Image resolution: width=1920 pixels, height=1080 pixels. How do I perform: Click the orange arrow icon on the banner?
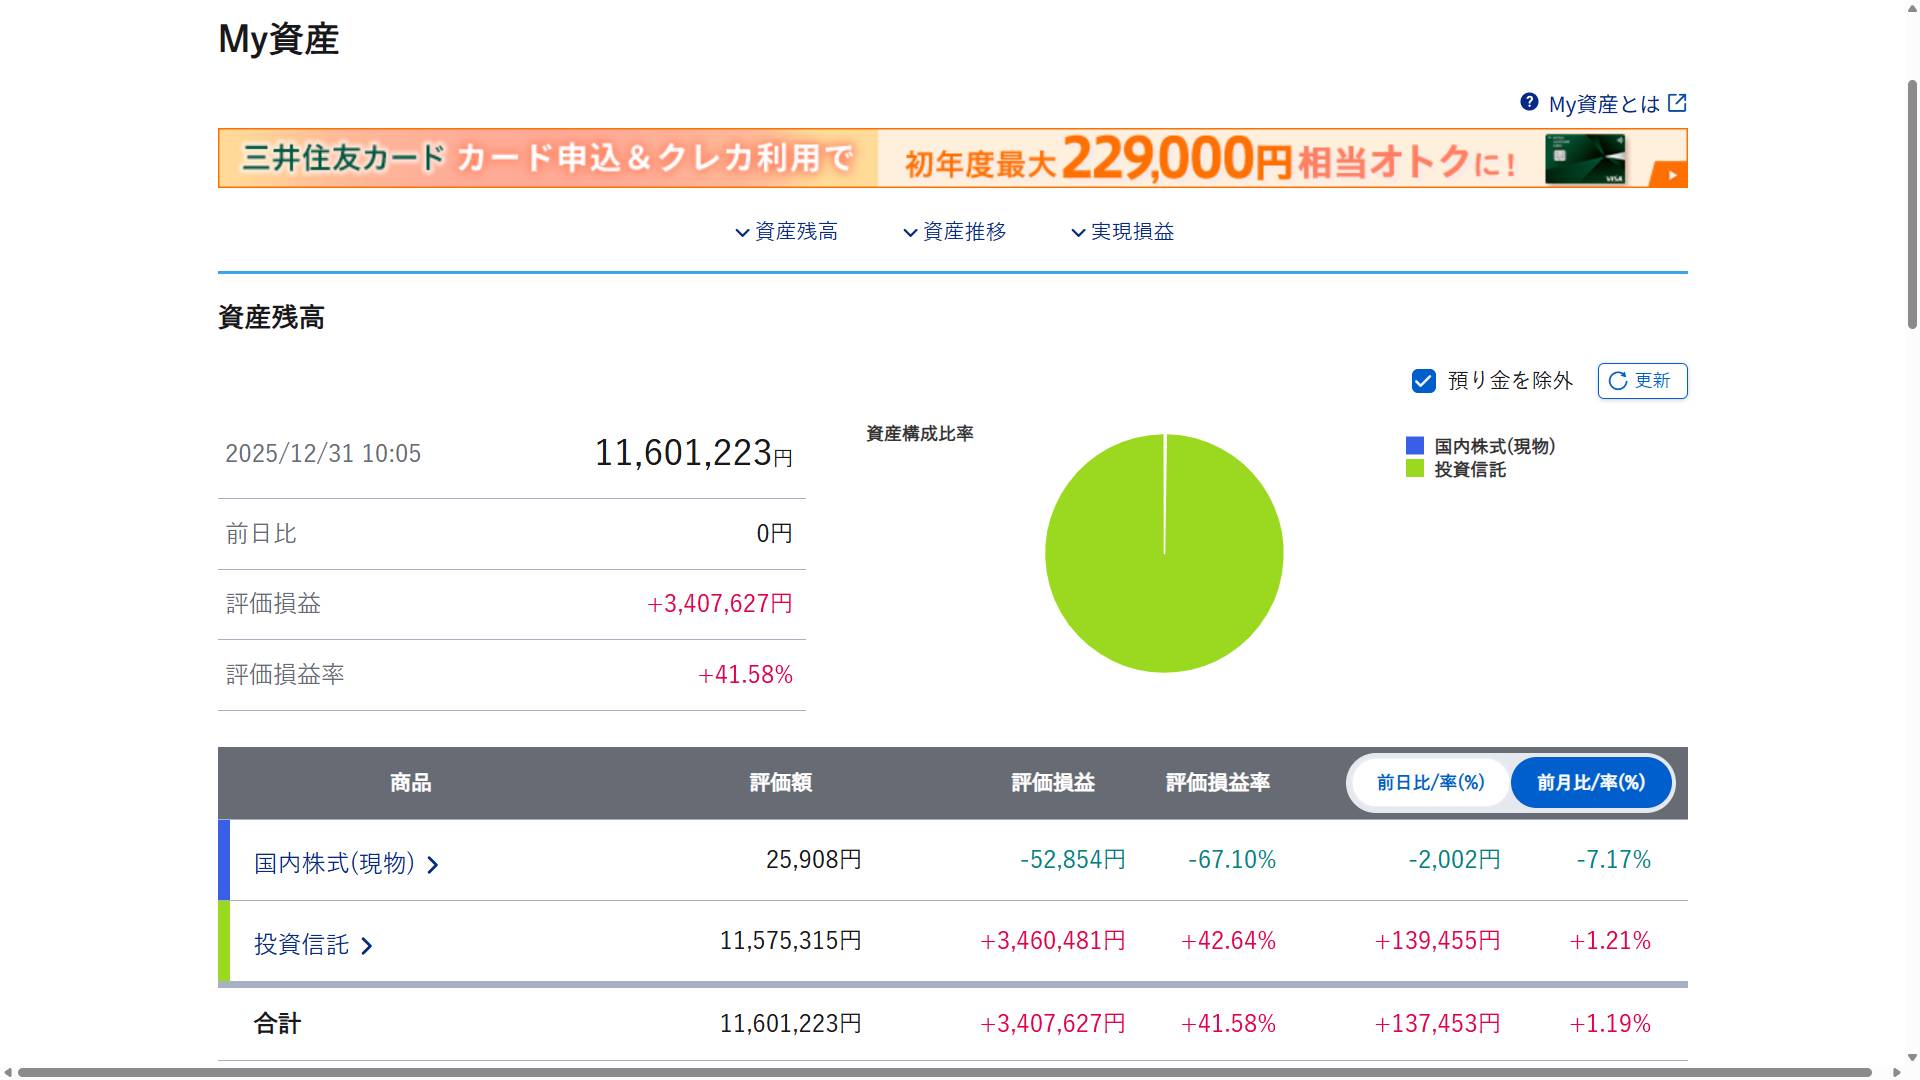pyautogui.click(x=1670, y=172)
